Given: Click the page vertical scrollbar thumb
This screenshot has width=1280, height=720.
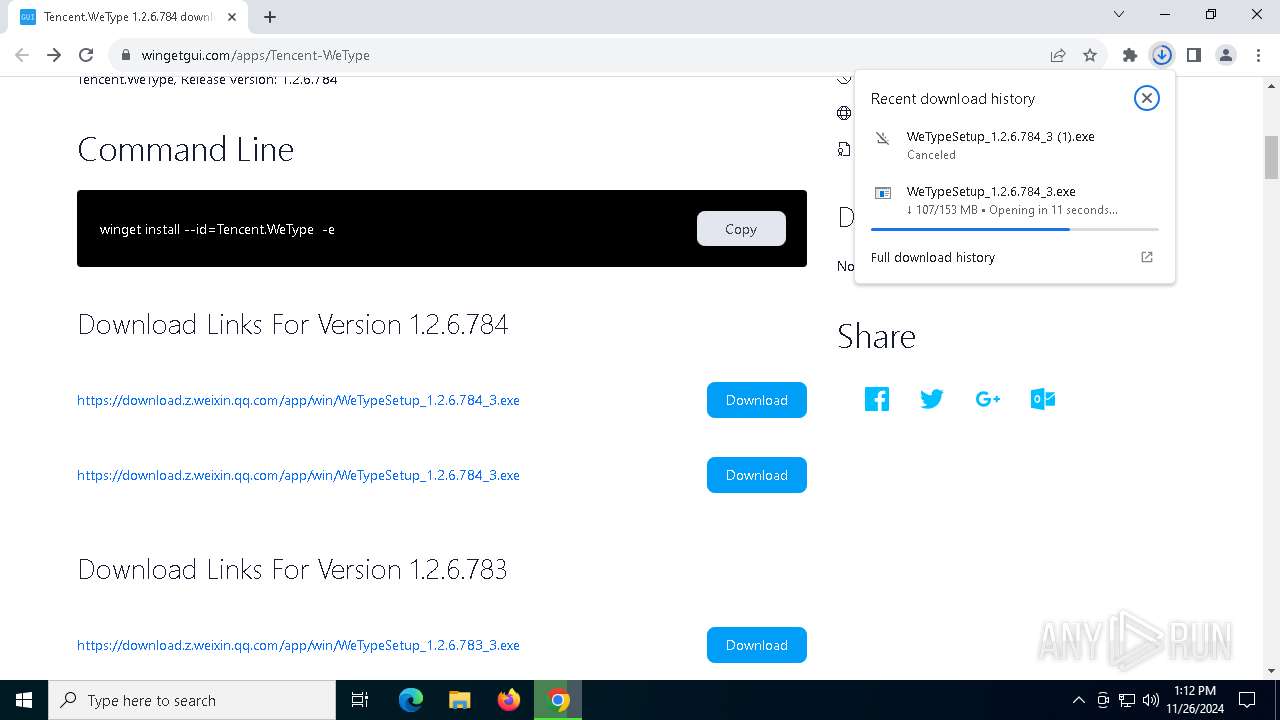Looking at the screenshot, I should coord(1272,157).
